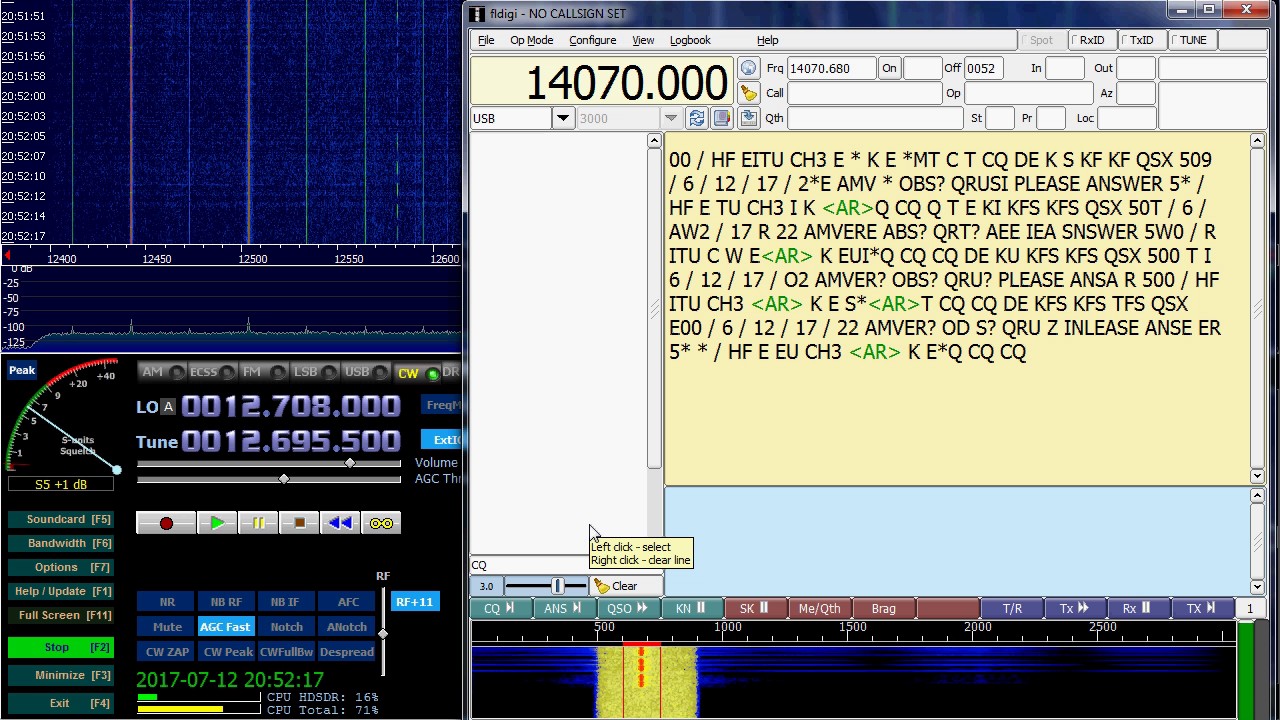The image size is (1280, 720).
Task: Click the fldigi refresh arrows icon
Action: click(x=697, y=118)
